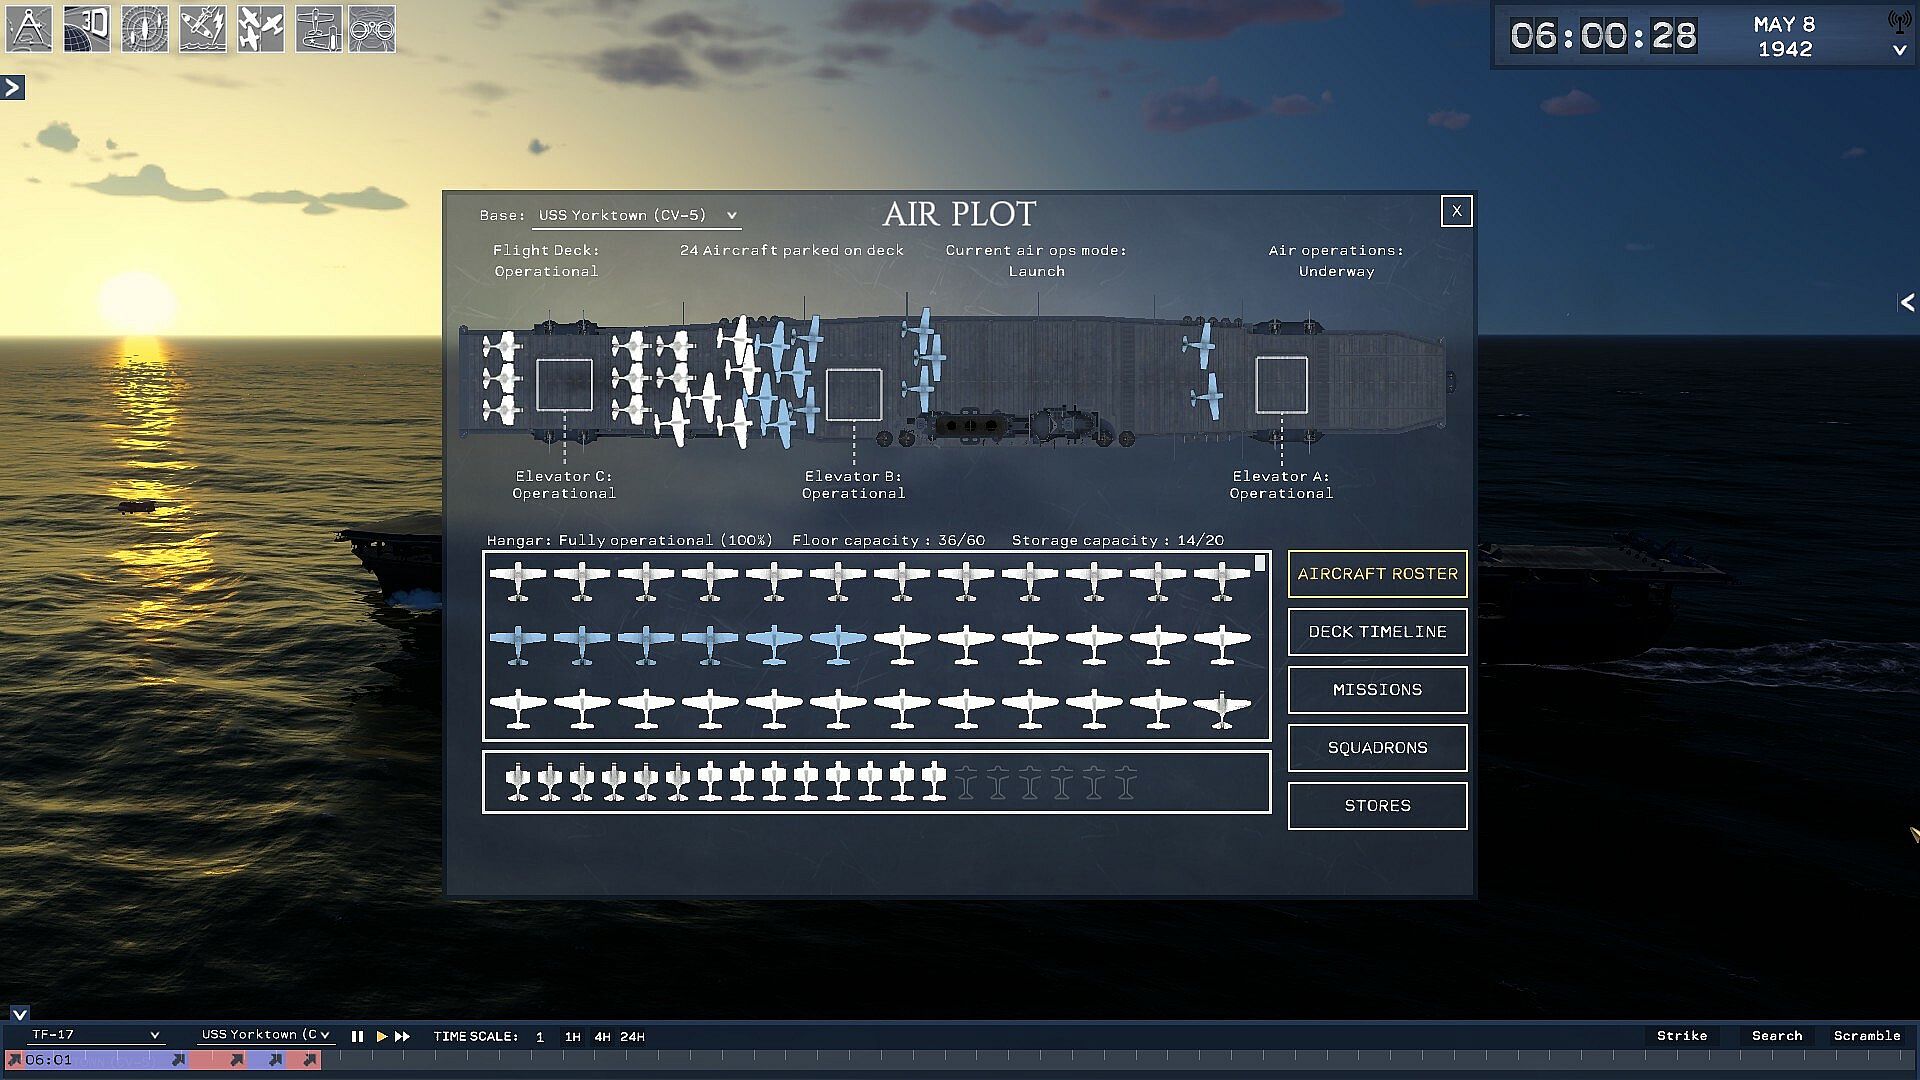Open the flight deck aircraft icon
Image resolution: width=1920 pixels, height=1080 pixels.
click(x=318, y=29)
